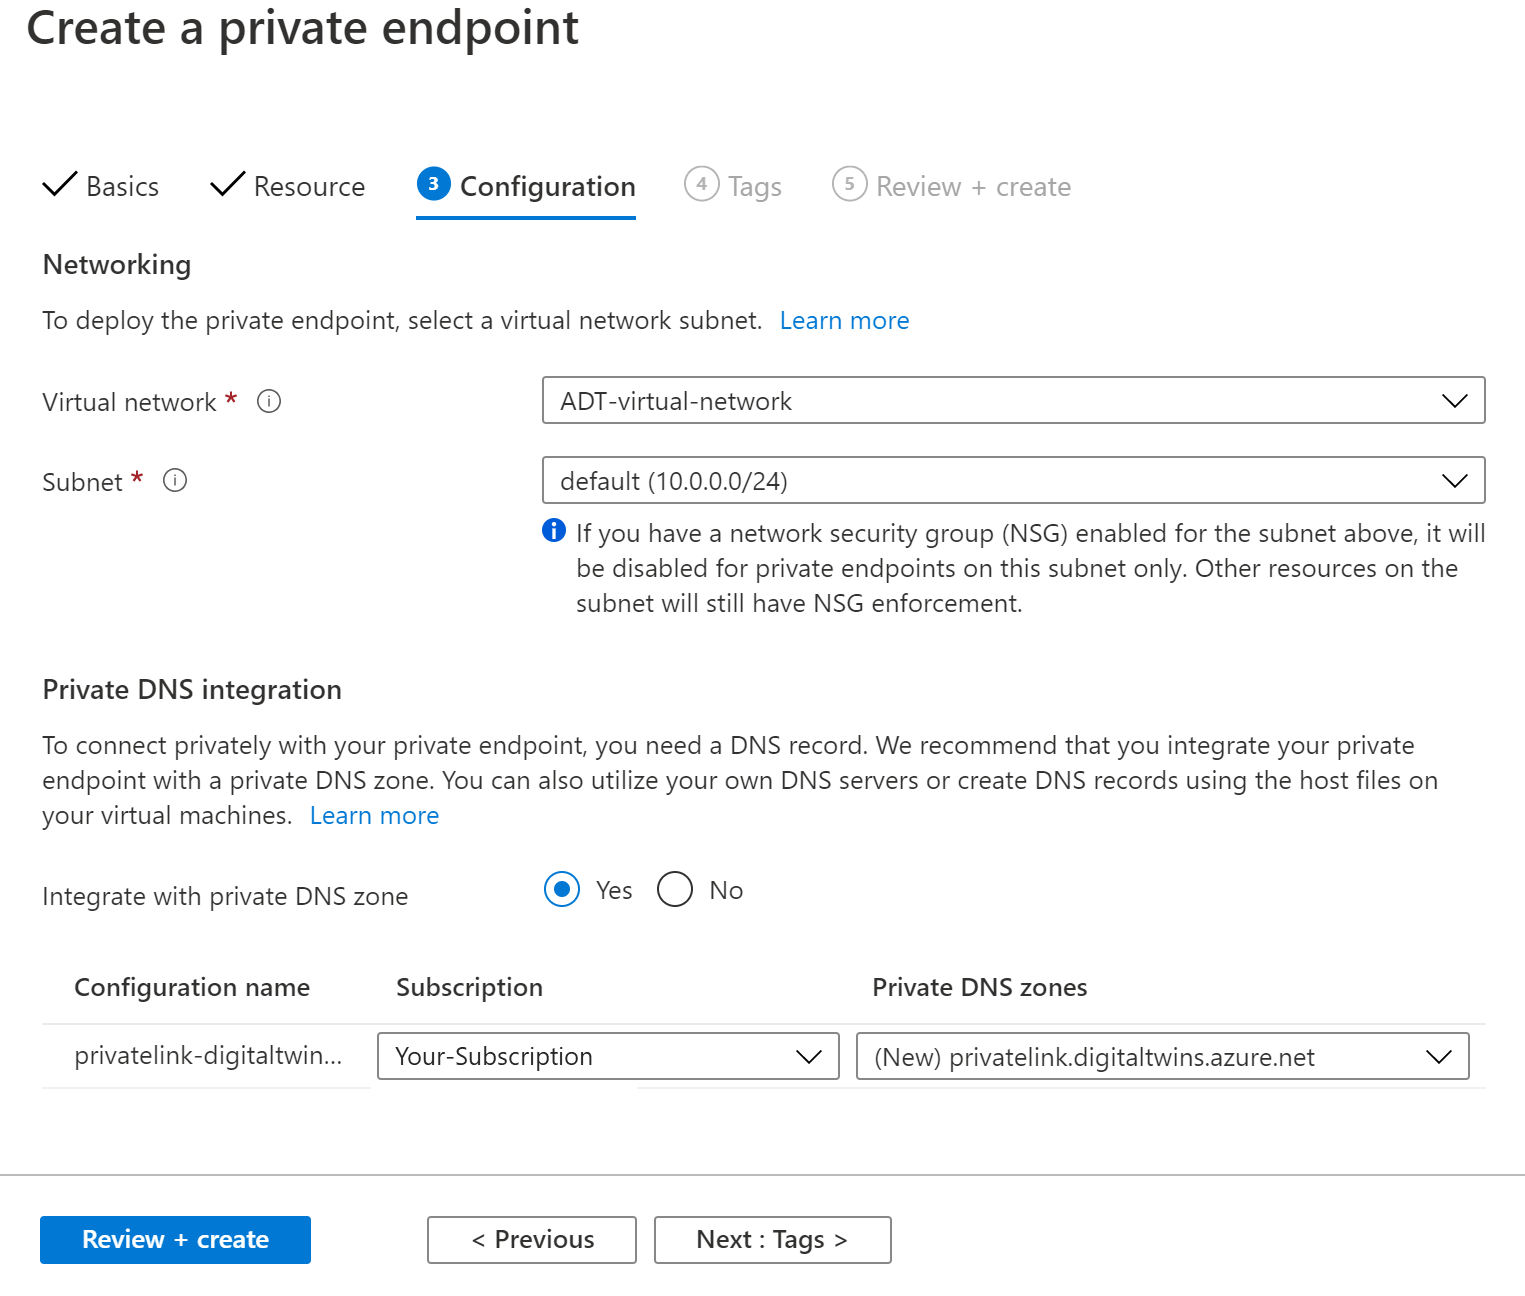Select No for private DNS zone integration

[675, 889]
